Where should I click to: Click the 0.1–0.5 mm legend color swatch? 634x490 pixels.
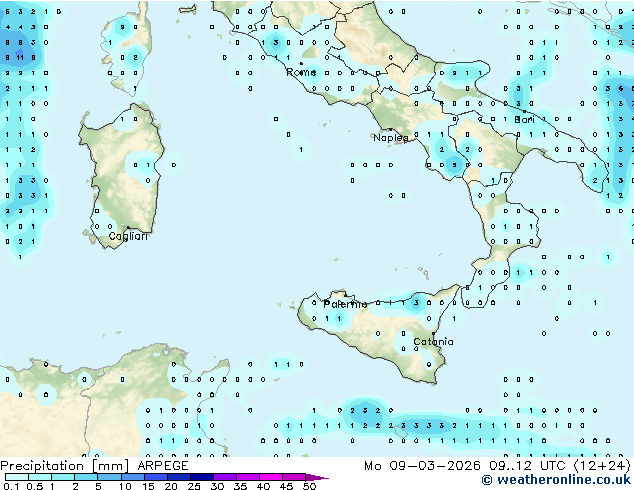pyautogui.click(x=17, y=477)
